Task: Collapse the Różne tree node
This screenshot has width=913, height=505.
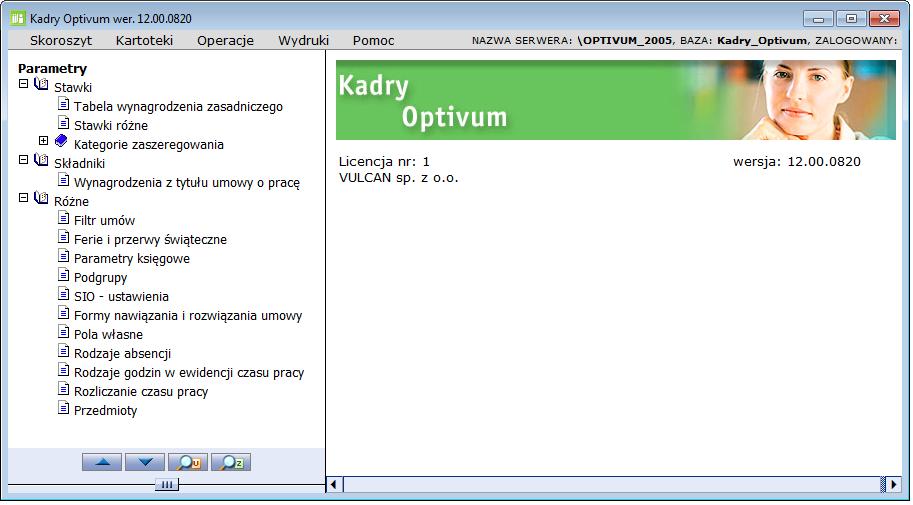Action: coord(23,197)
